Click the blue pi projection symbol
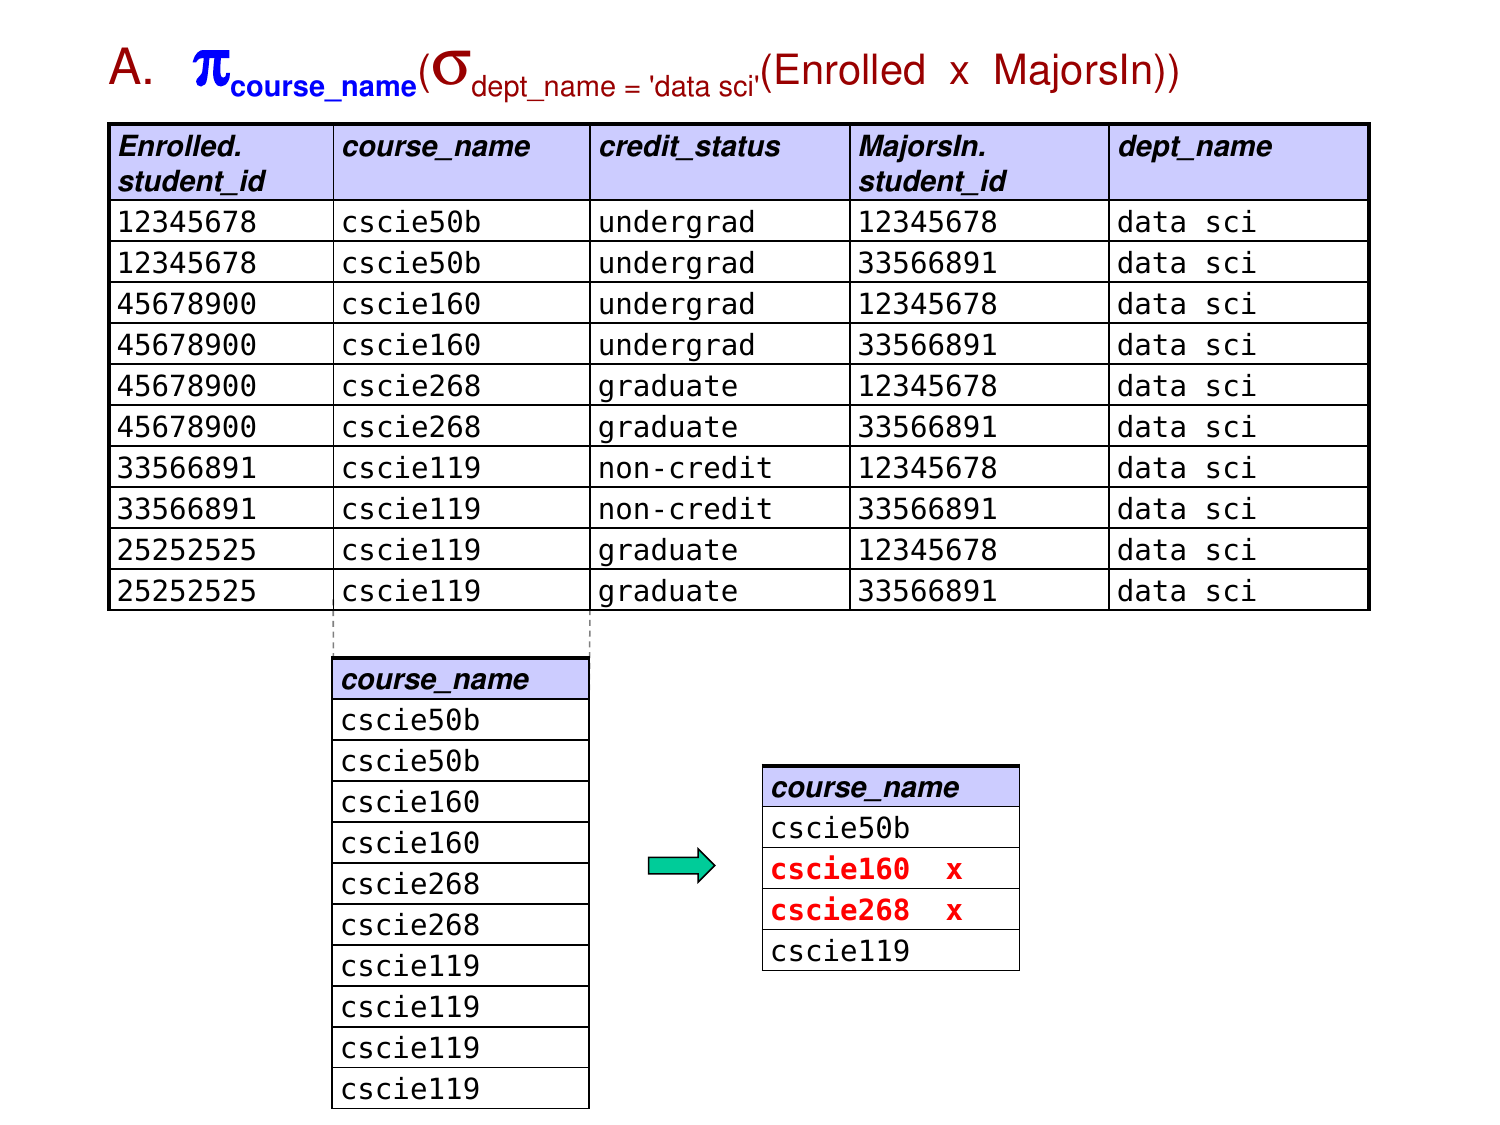Viewport: 1500px width, 1125px height. pos(211,69)
